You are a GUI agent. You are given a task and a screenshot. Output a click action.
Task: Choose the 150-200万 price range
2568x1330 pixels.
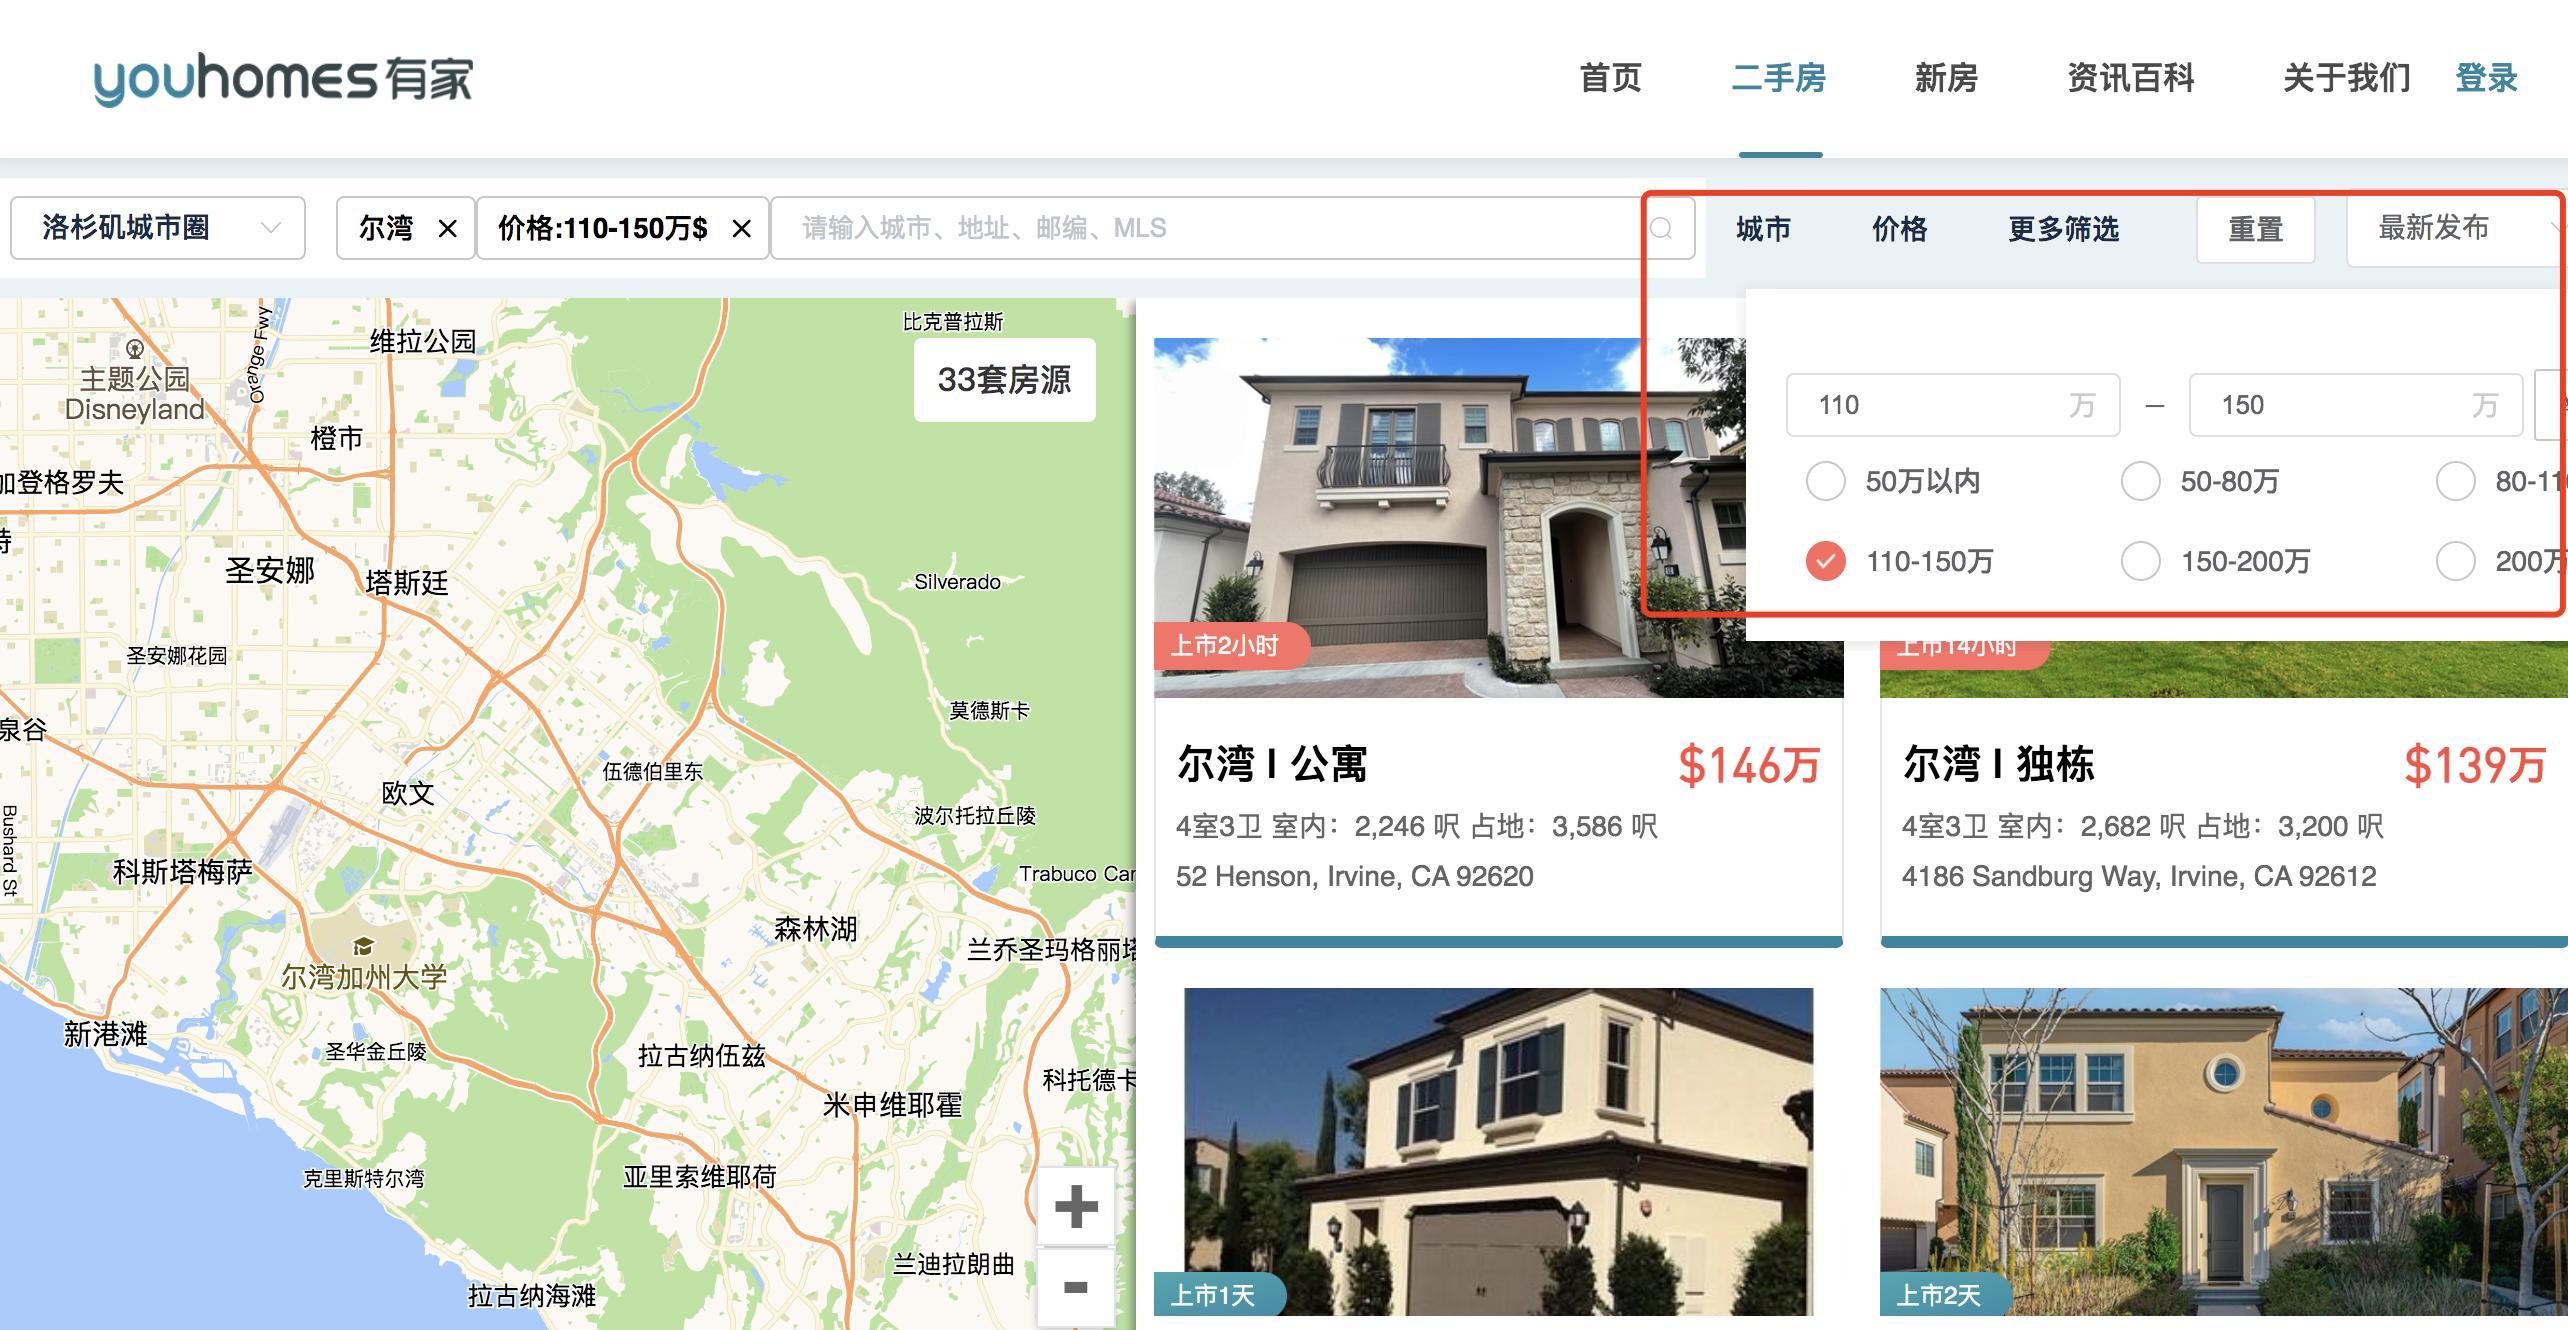[2141, 561]
